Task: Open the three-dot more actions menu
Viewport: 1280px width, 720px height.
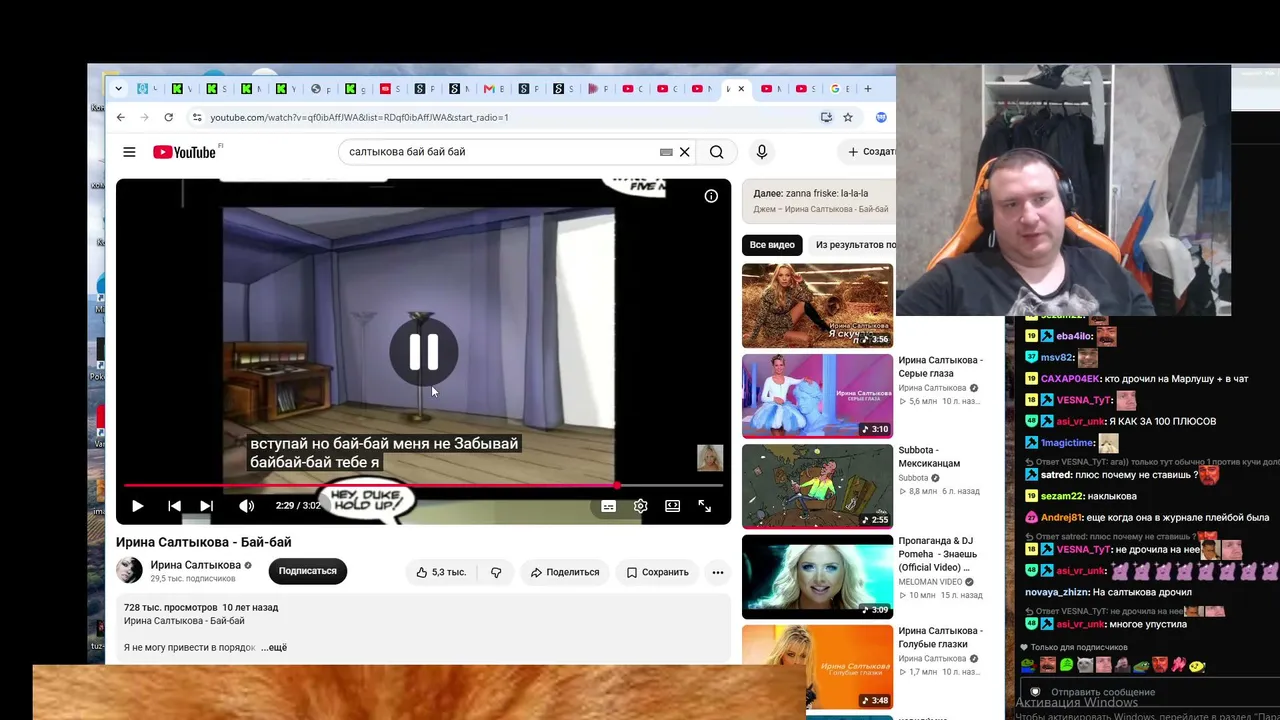Action: [x=718, y=572]
